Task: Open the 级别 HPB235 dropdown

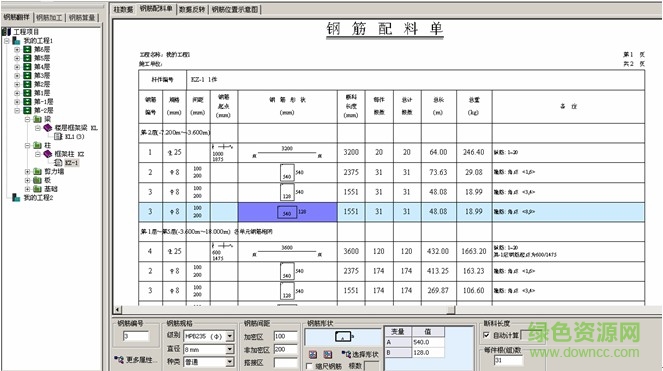Action: [230, 336]
